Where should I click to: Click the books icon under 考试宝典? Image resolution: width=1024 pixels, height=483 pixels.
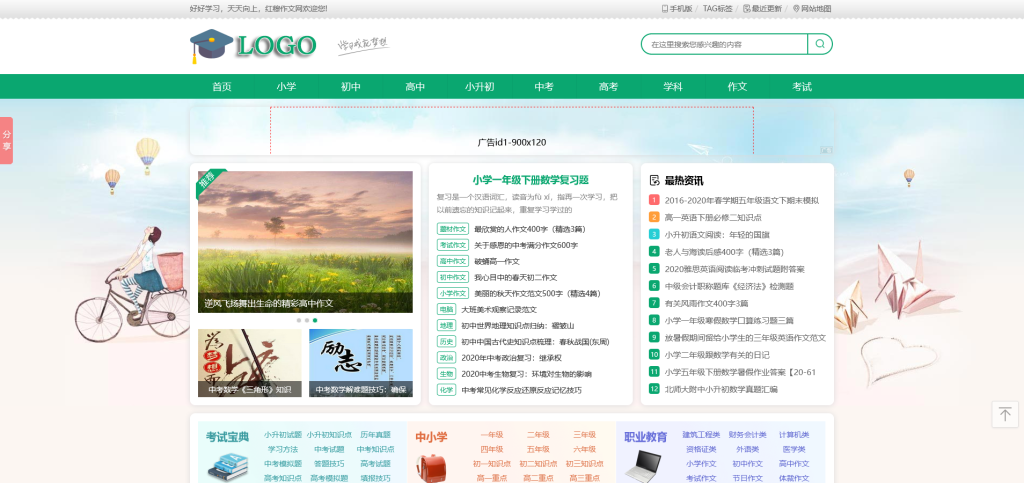tap(228, 464)
